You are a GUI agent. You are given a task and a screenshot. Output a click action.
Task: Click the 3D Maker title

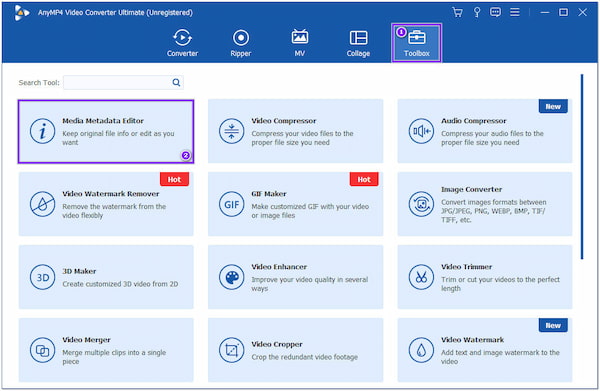click(79, 271)
